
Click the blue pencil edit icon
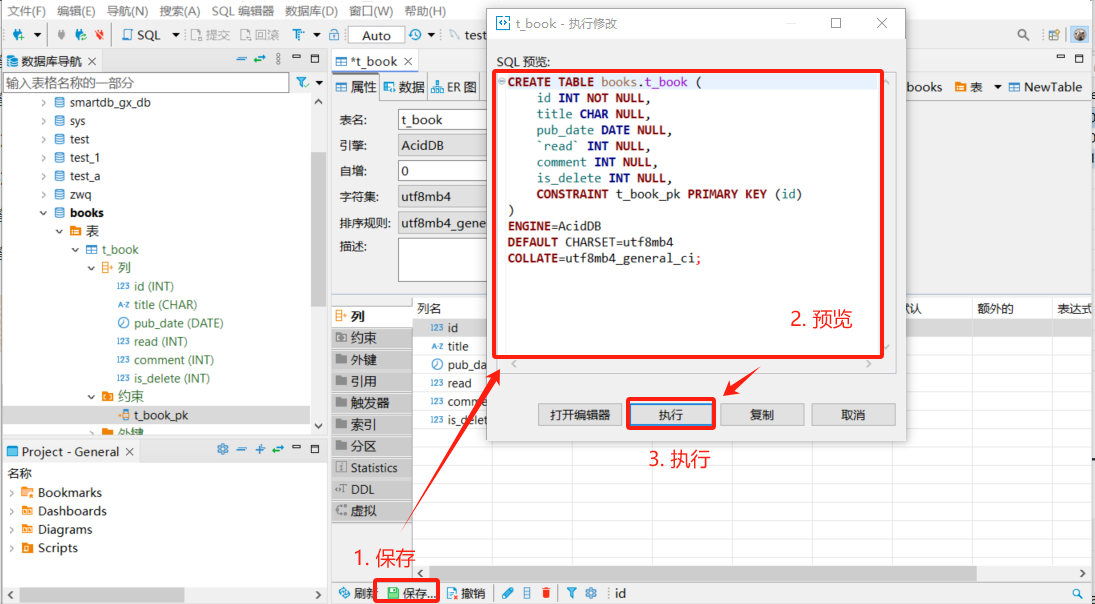[507, 593]
